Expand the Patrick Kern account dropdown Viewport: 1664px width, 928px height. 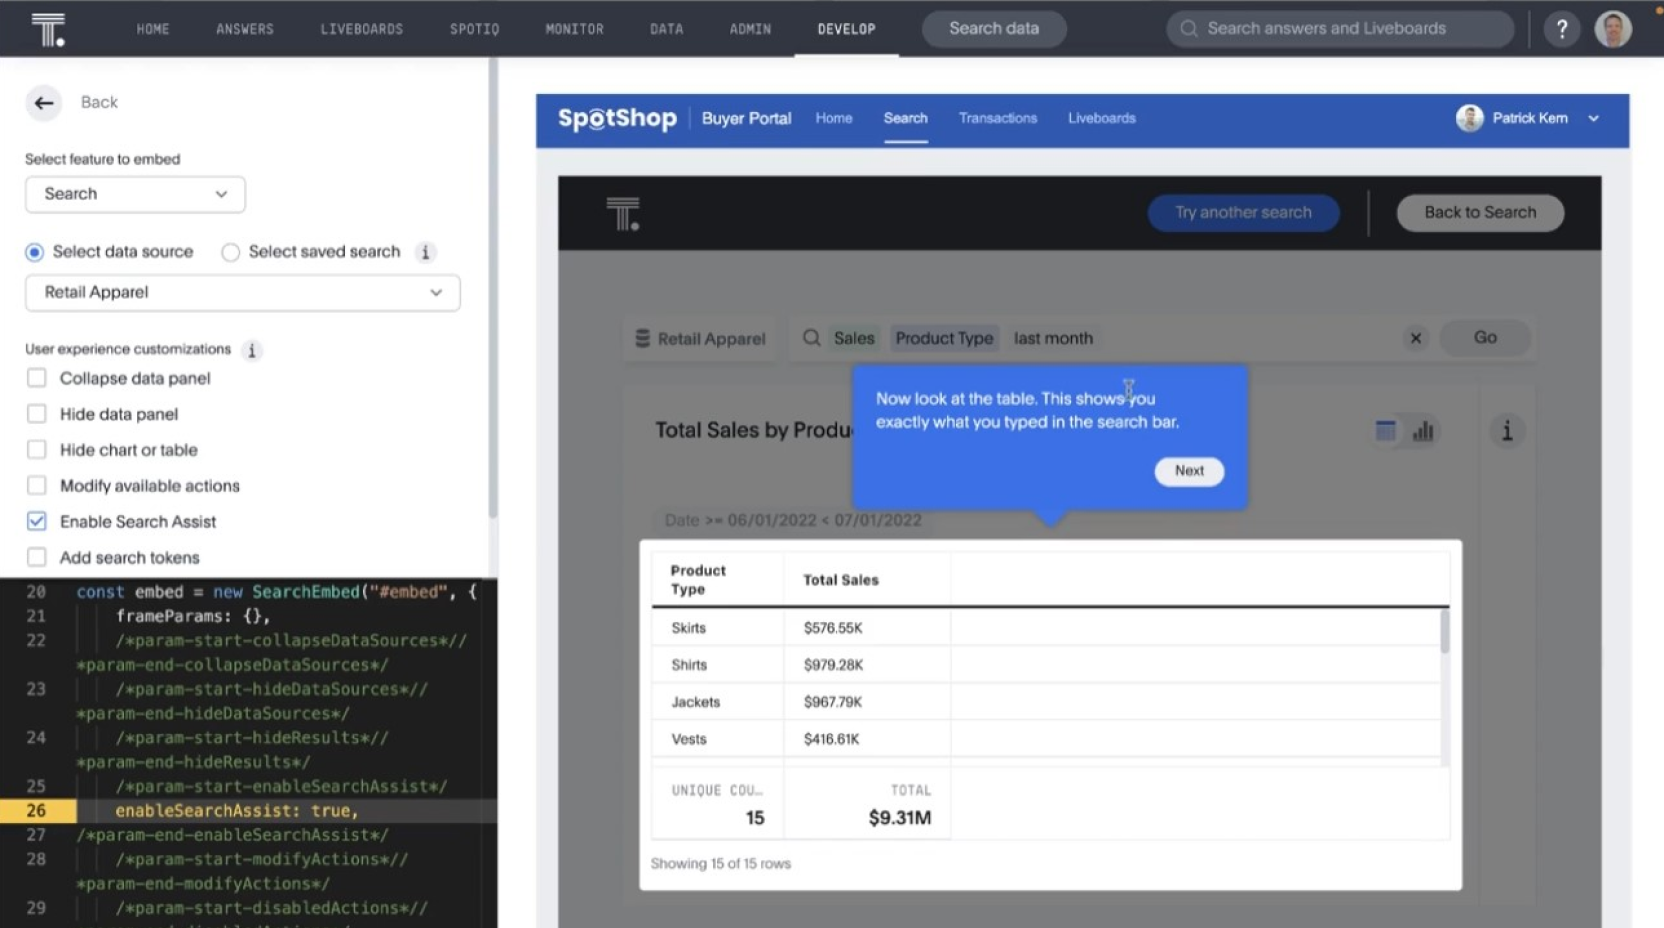(1592, 118)
